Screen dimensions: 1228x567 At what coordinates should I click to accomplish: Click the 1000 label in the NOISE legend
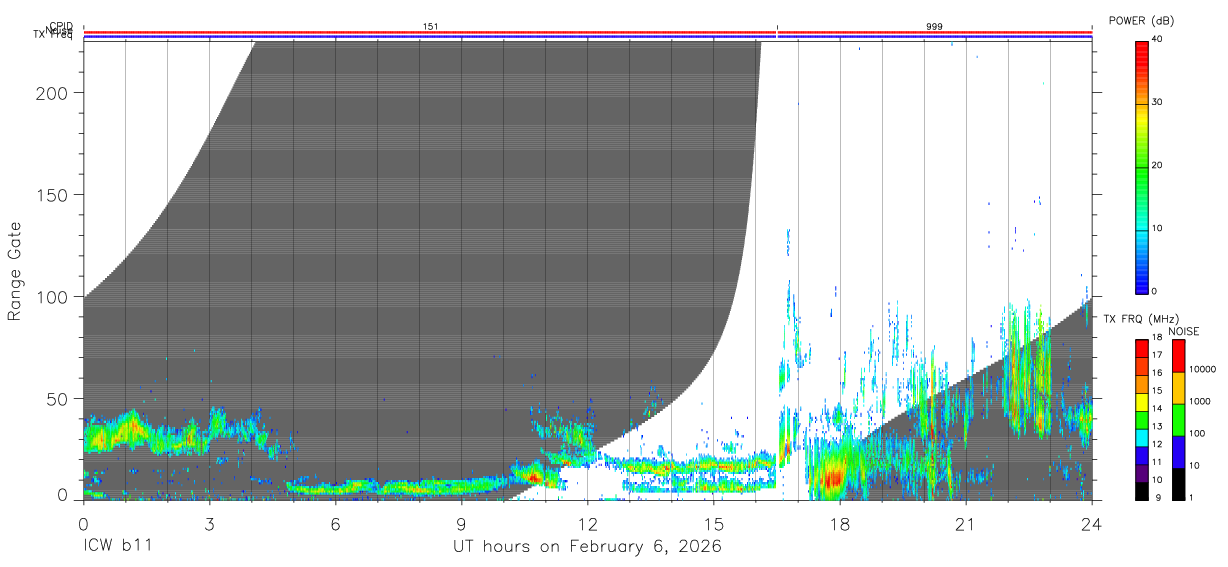tap(1199, 402)
